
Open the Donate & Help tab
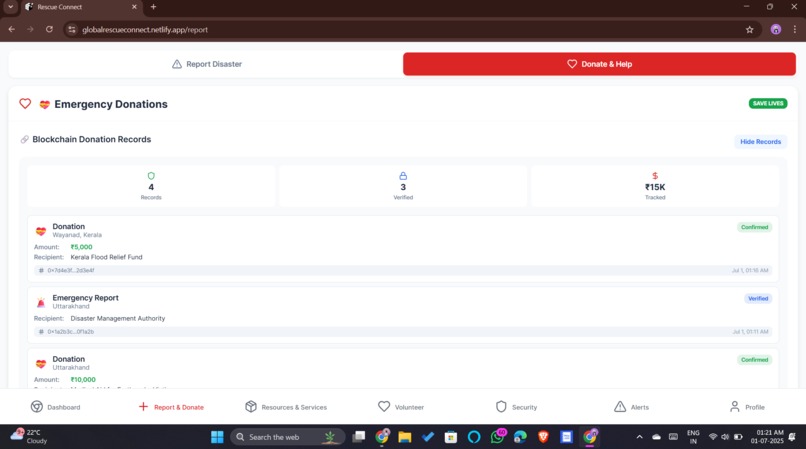pyautogui.click(x=599, y=64)
